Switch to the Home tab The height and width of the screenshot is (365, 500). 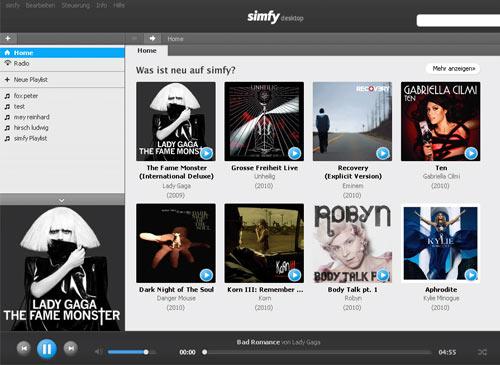pyautogui.click(x=147, y=51)
